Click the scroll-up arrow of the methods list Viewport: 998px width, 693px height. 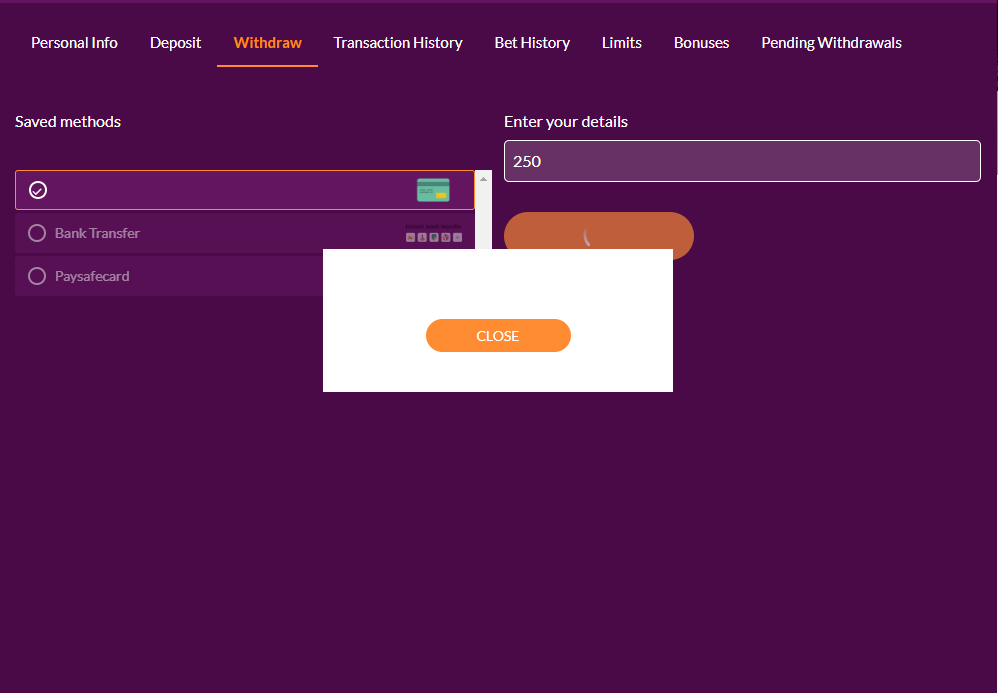484,179
